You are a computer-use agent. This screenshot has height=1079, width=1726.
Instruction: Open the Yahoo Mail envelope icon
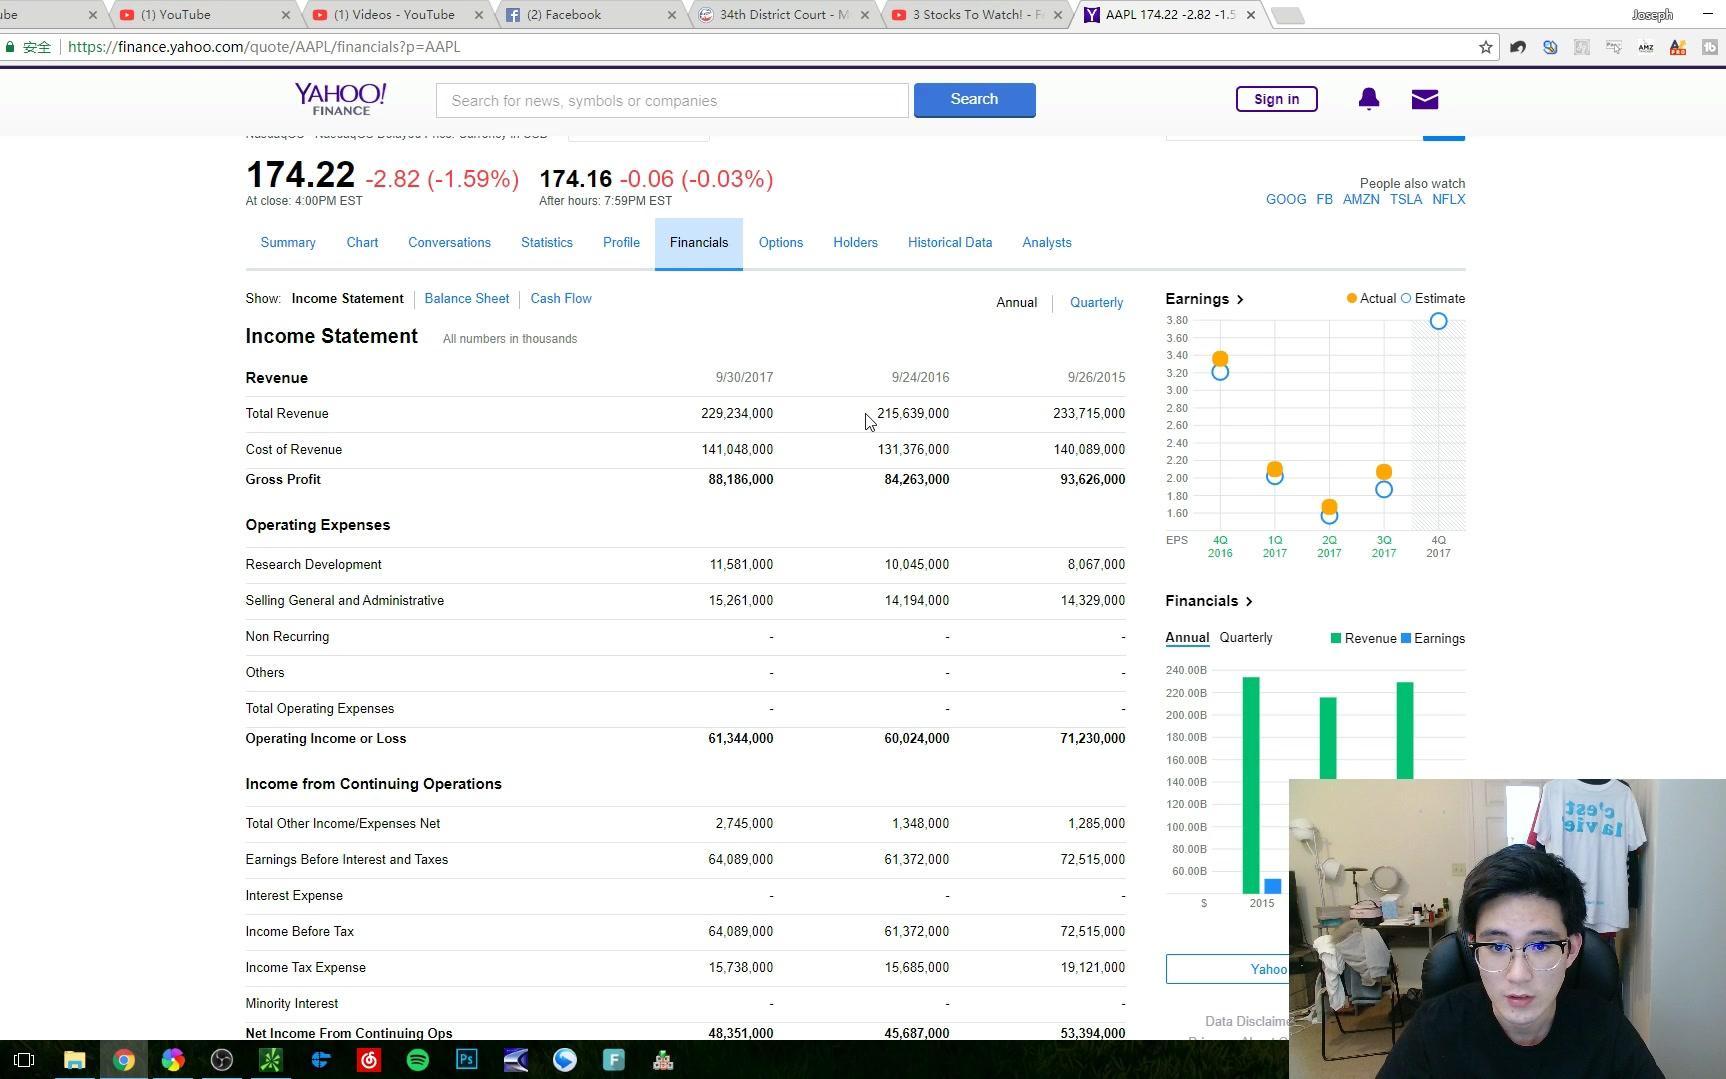tap(1425, 99)
